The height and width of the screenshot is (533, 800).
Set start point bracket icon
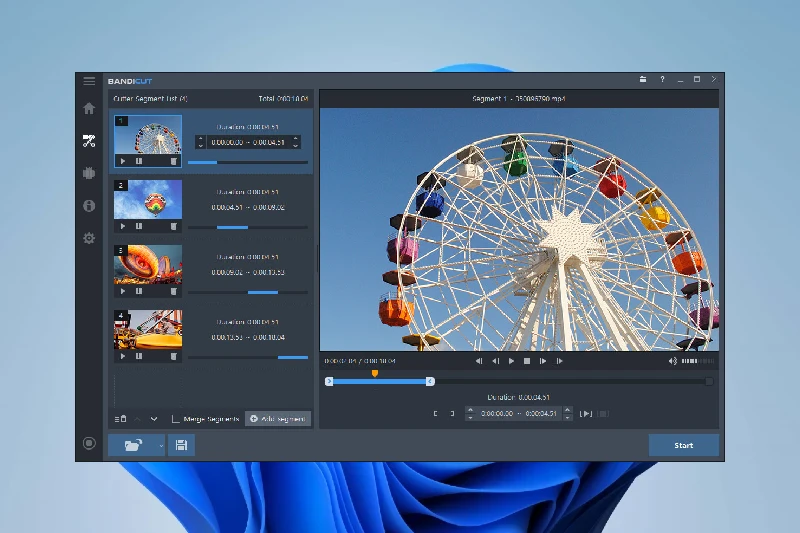click(x=435, y=414)
